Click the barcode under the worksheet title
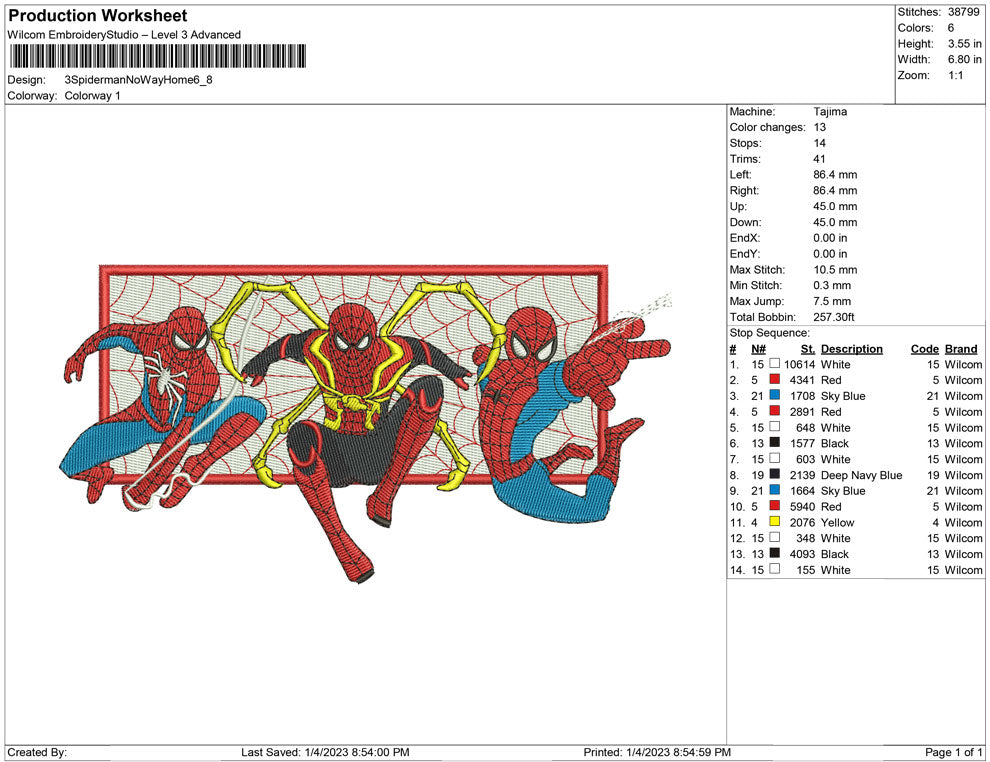This screenshot has width=990, height=762. point(158,56)
